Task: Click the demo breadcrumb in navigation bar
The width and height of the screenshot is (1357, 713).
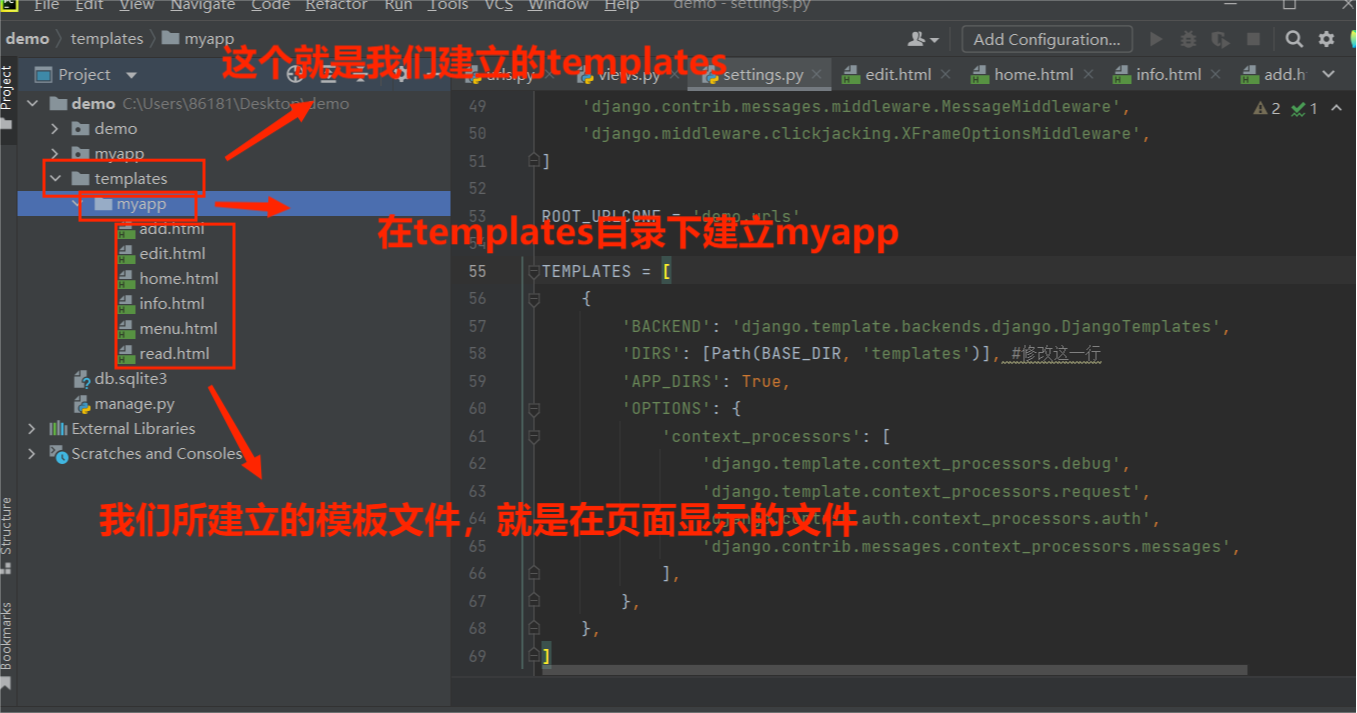Action: [x=27, y=39]
